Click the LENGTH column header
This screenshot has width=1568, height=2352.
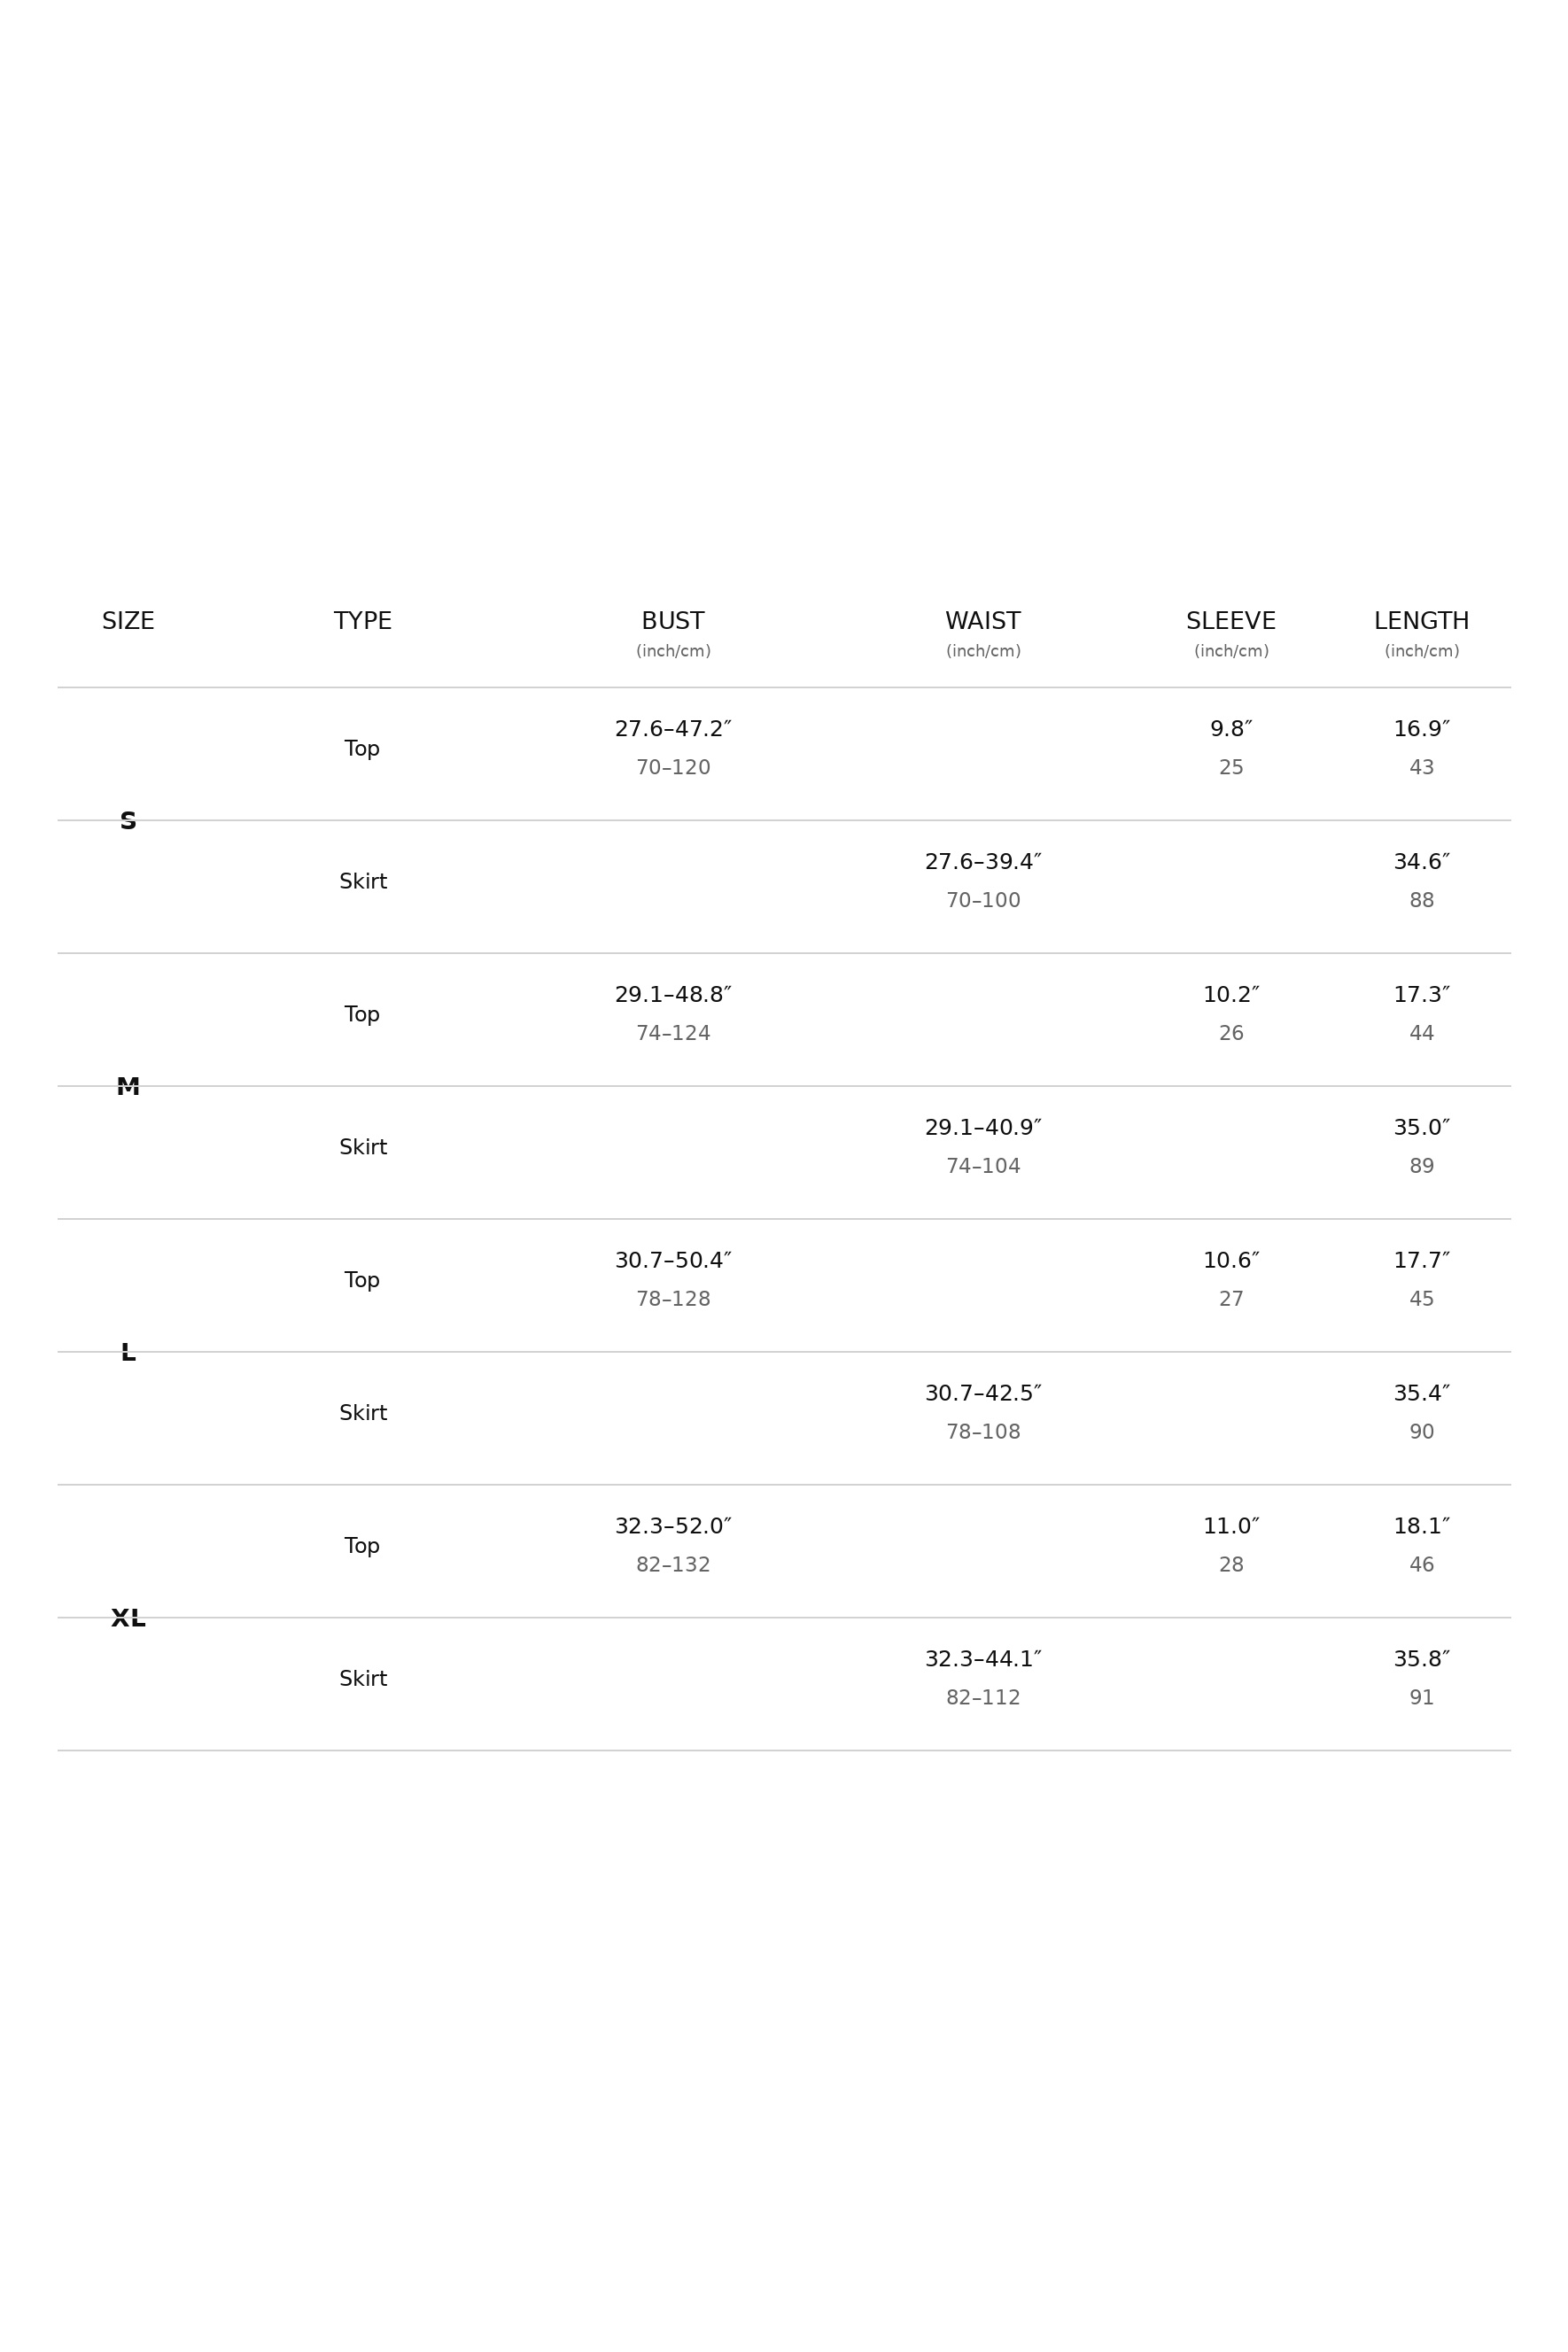[x=1421, y=622]
